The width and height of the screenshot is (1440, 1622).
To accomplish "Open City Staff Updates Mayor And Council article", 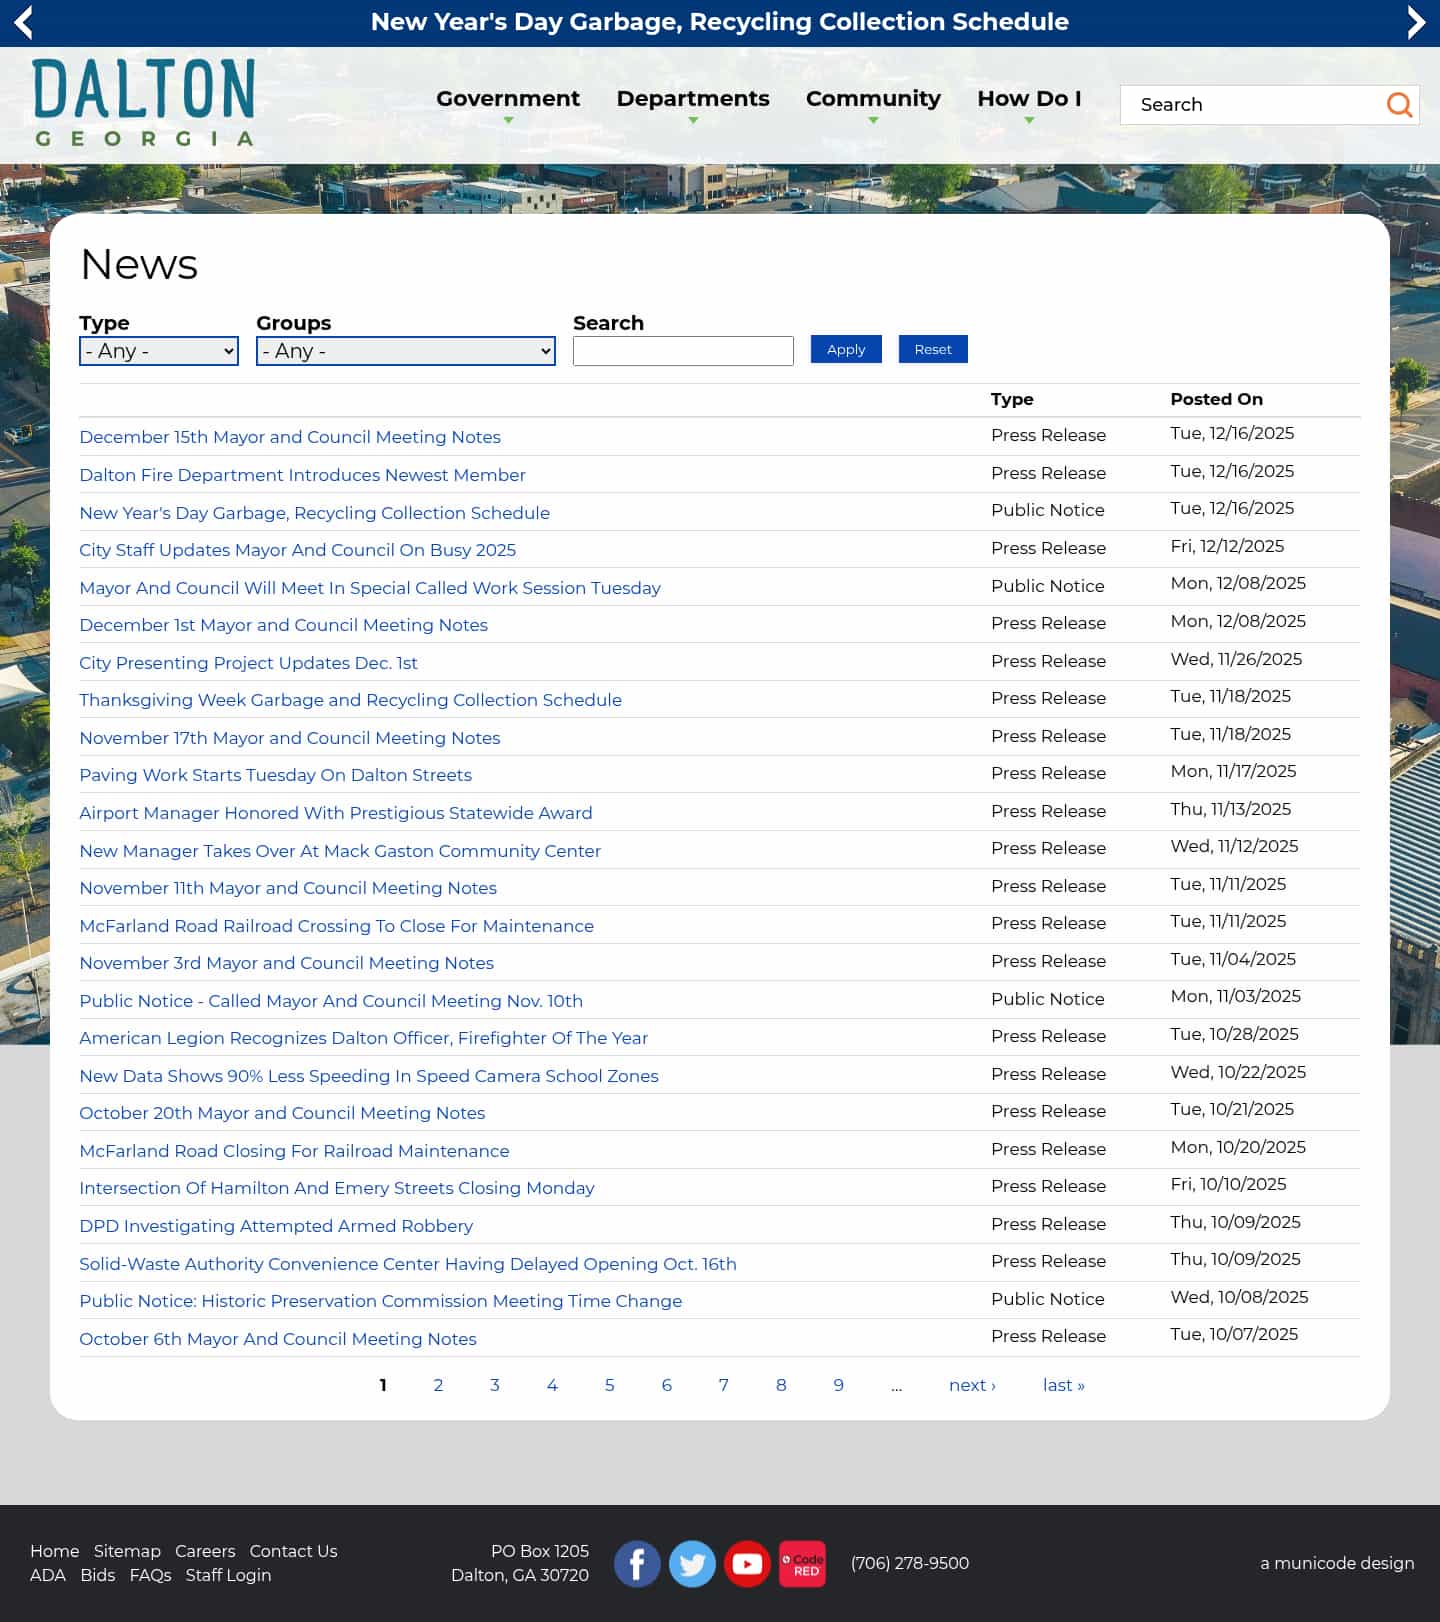I will point(297,550).
